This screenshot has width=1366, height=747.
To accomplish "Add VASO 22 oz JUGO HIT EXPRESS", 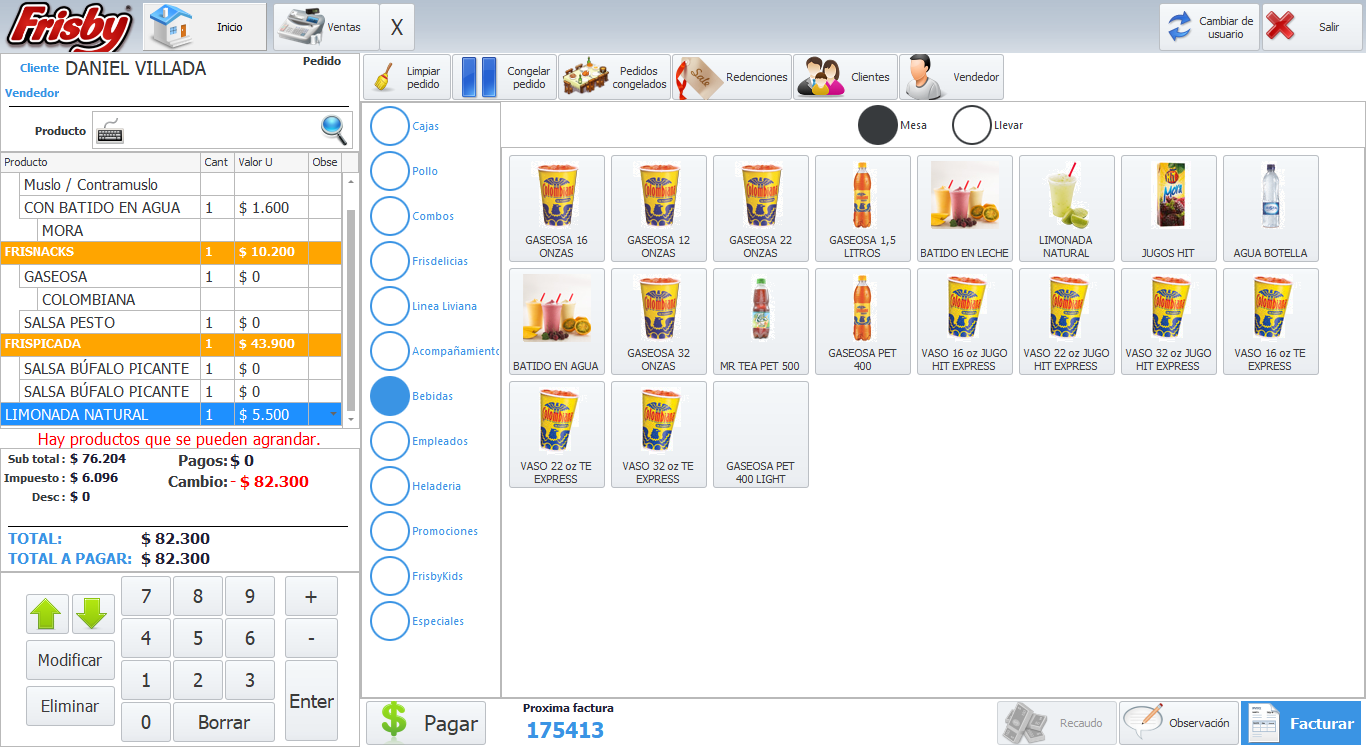I will coord(1066,321).
